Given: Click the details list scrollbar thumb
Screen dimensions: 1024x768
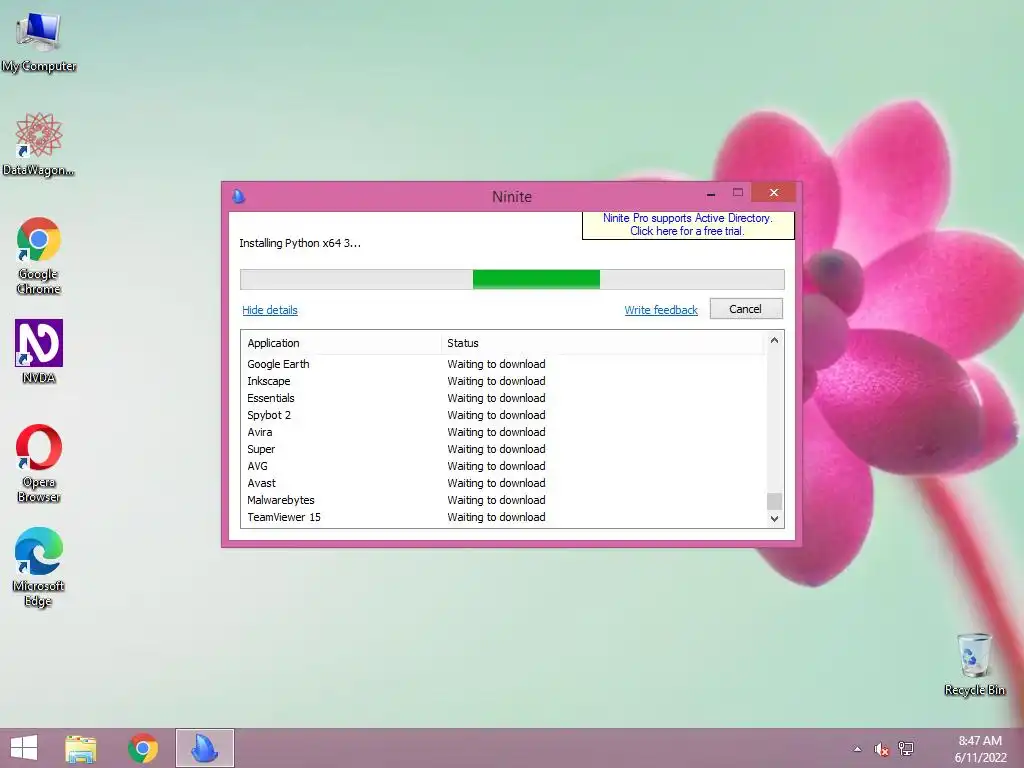Looking at the screenshot, I should pyautogui.click(x=774, y=501).
